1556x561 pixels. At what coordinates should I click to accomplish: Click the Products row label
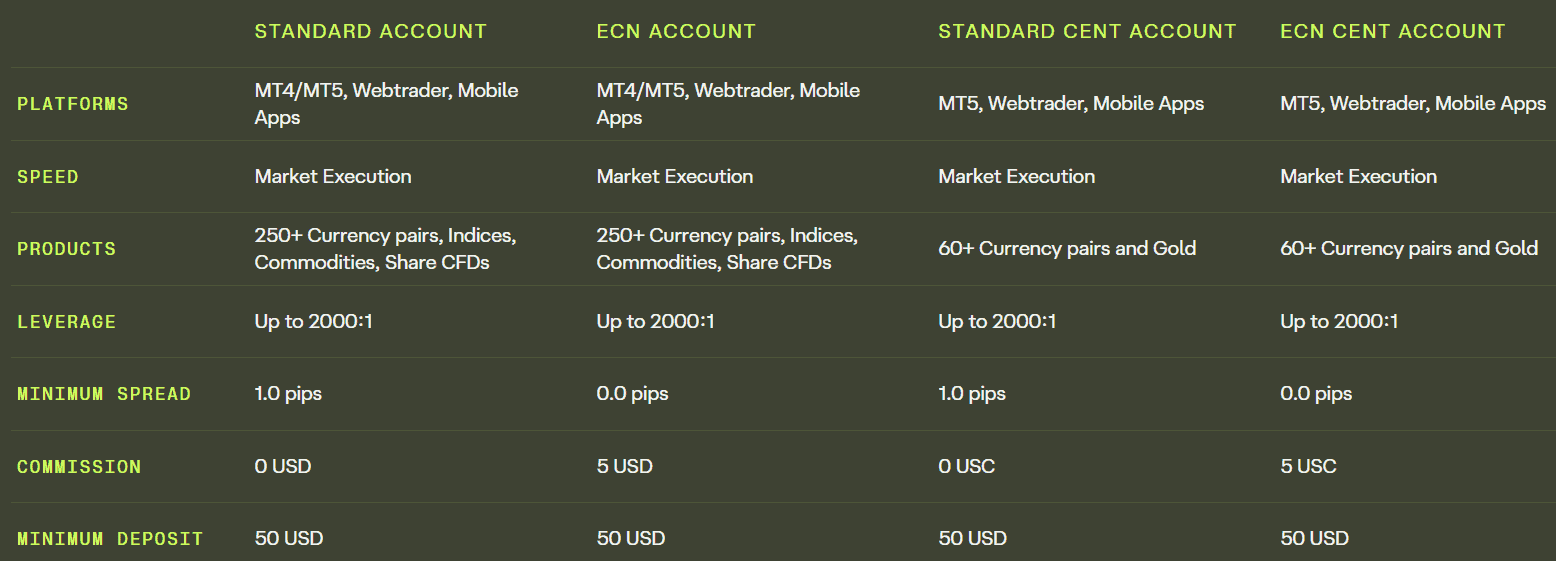[x=66, y=249]
